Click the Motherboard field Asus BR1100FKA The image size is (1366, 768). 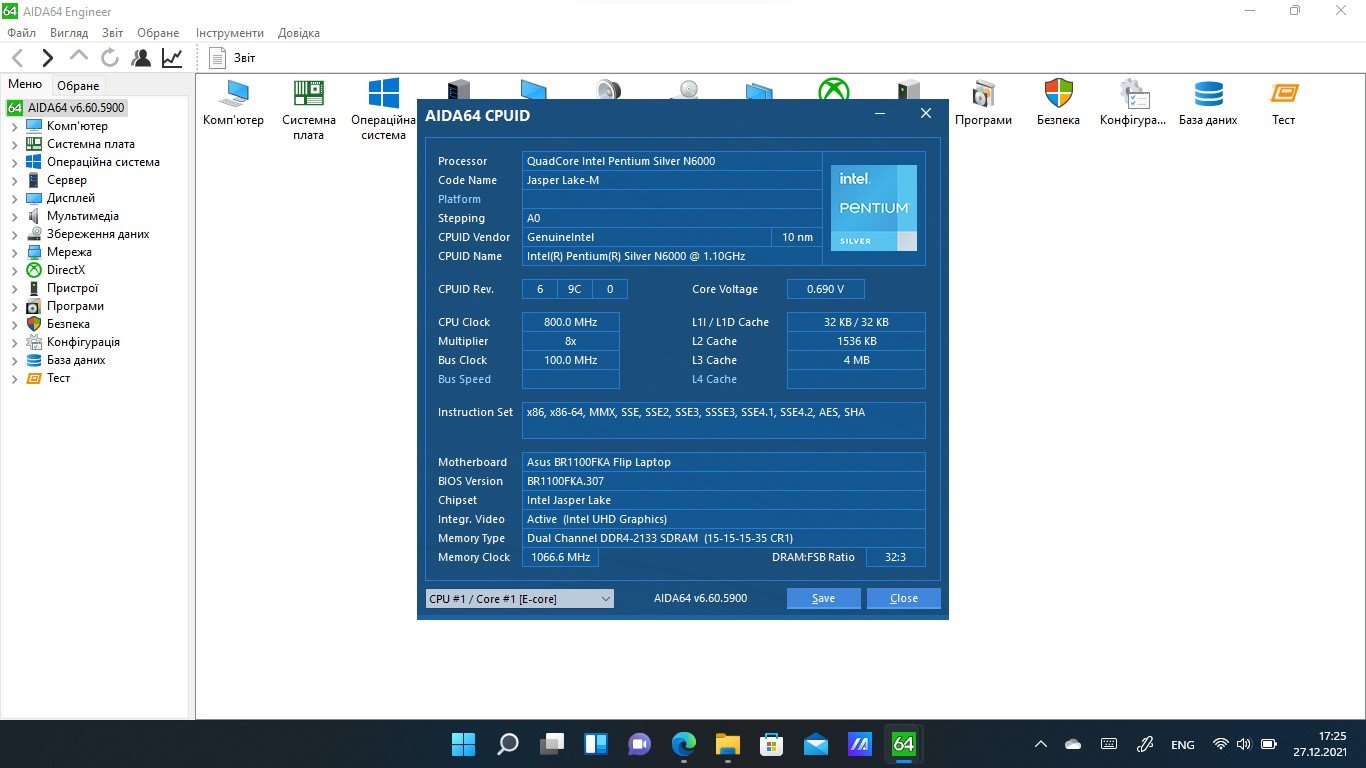pos(723,462)
